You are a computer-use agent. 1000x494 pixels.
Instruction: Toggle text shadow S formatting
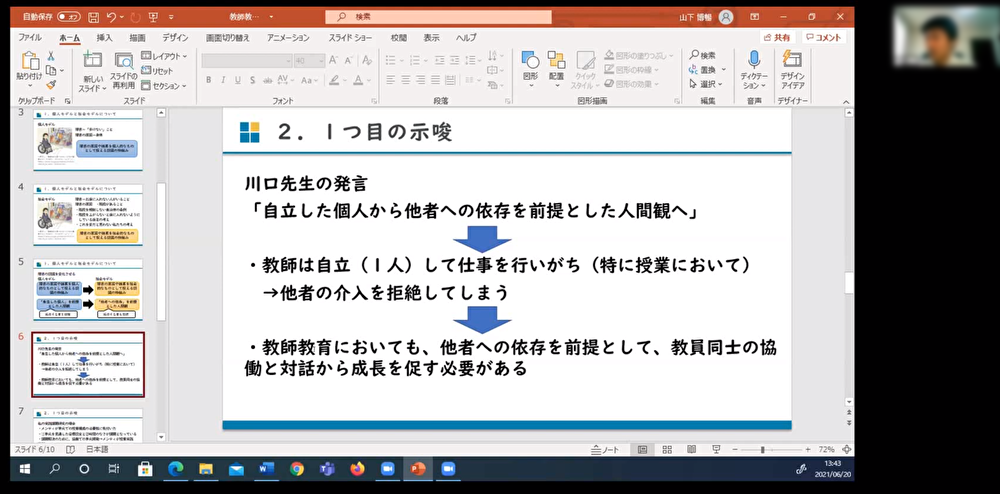251,80
